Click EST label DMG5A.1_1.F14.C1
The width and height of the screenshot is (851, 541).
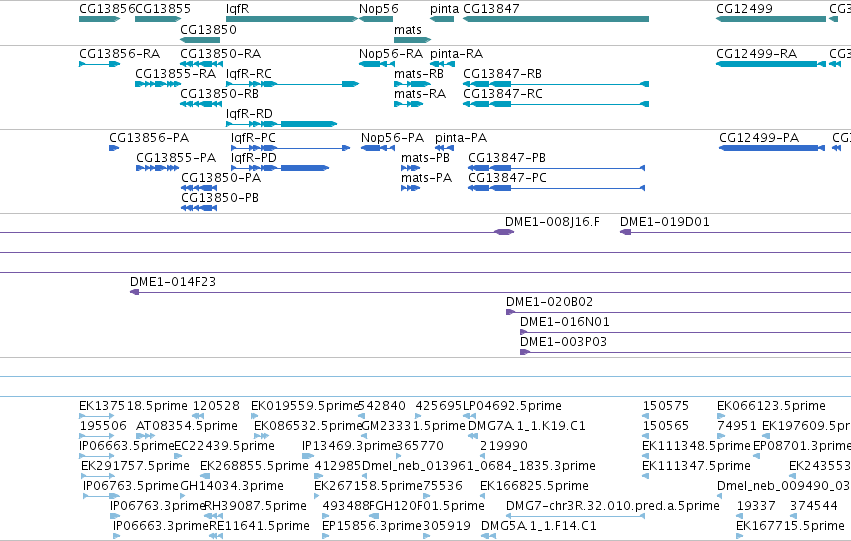pos(539,527)
